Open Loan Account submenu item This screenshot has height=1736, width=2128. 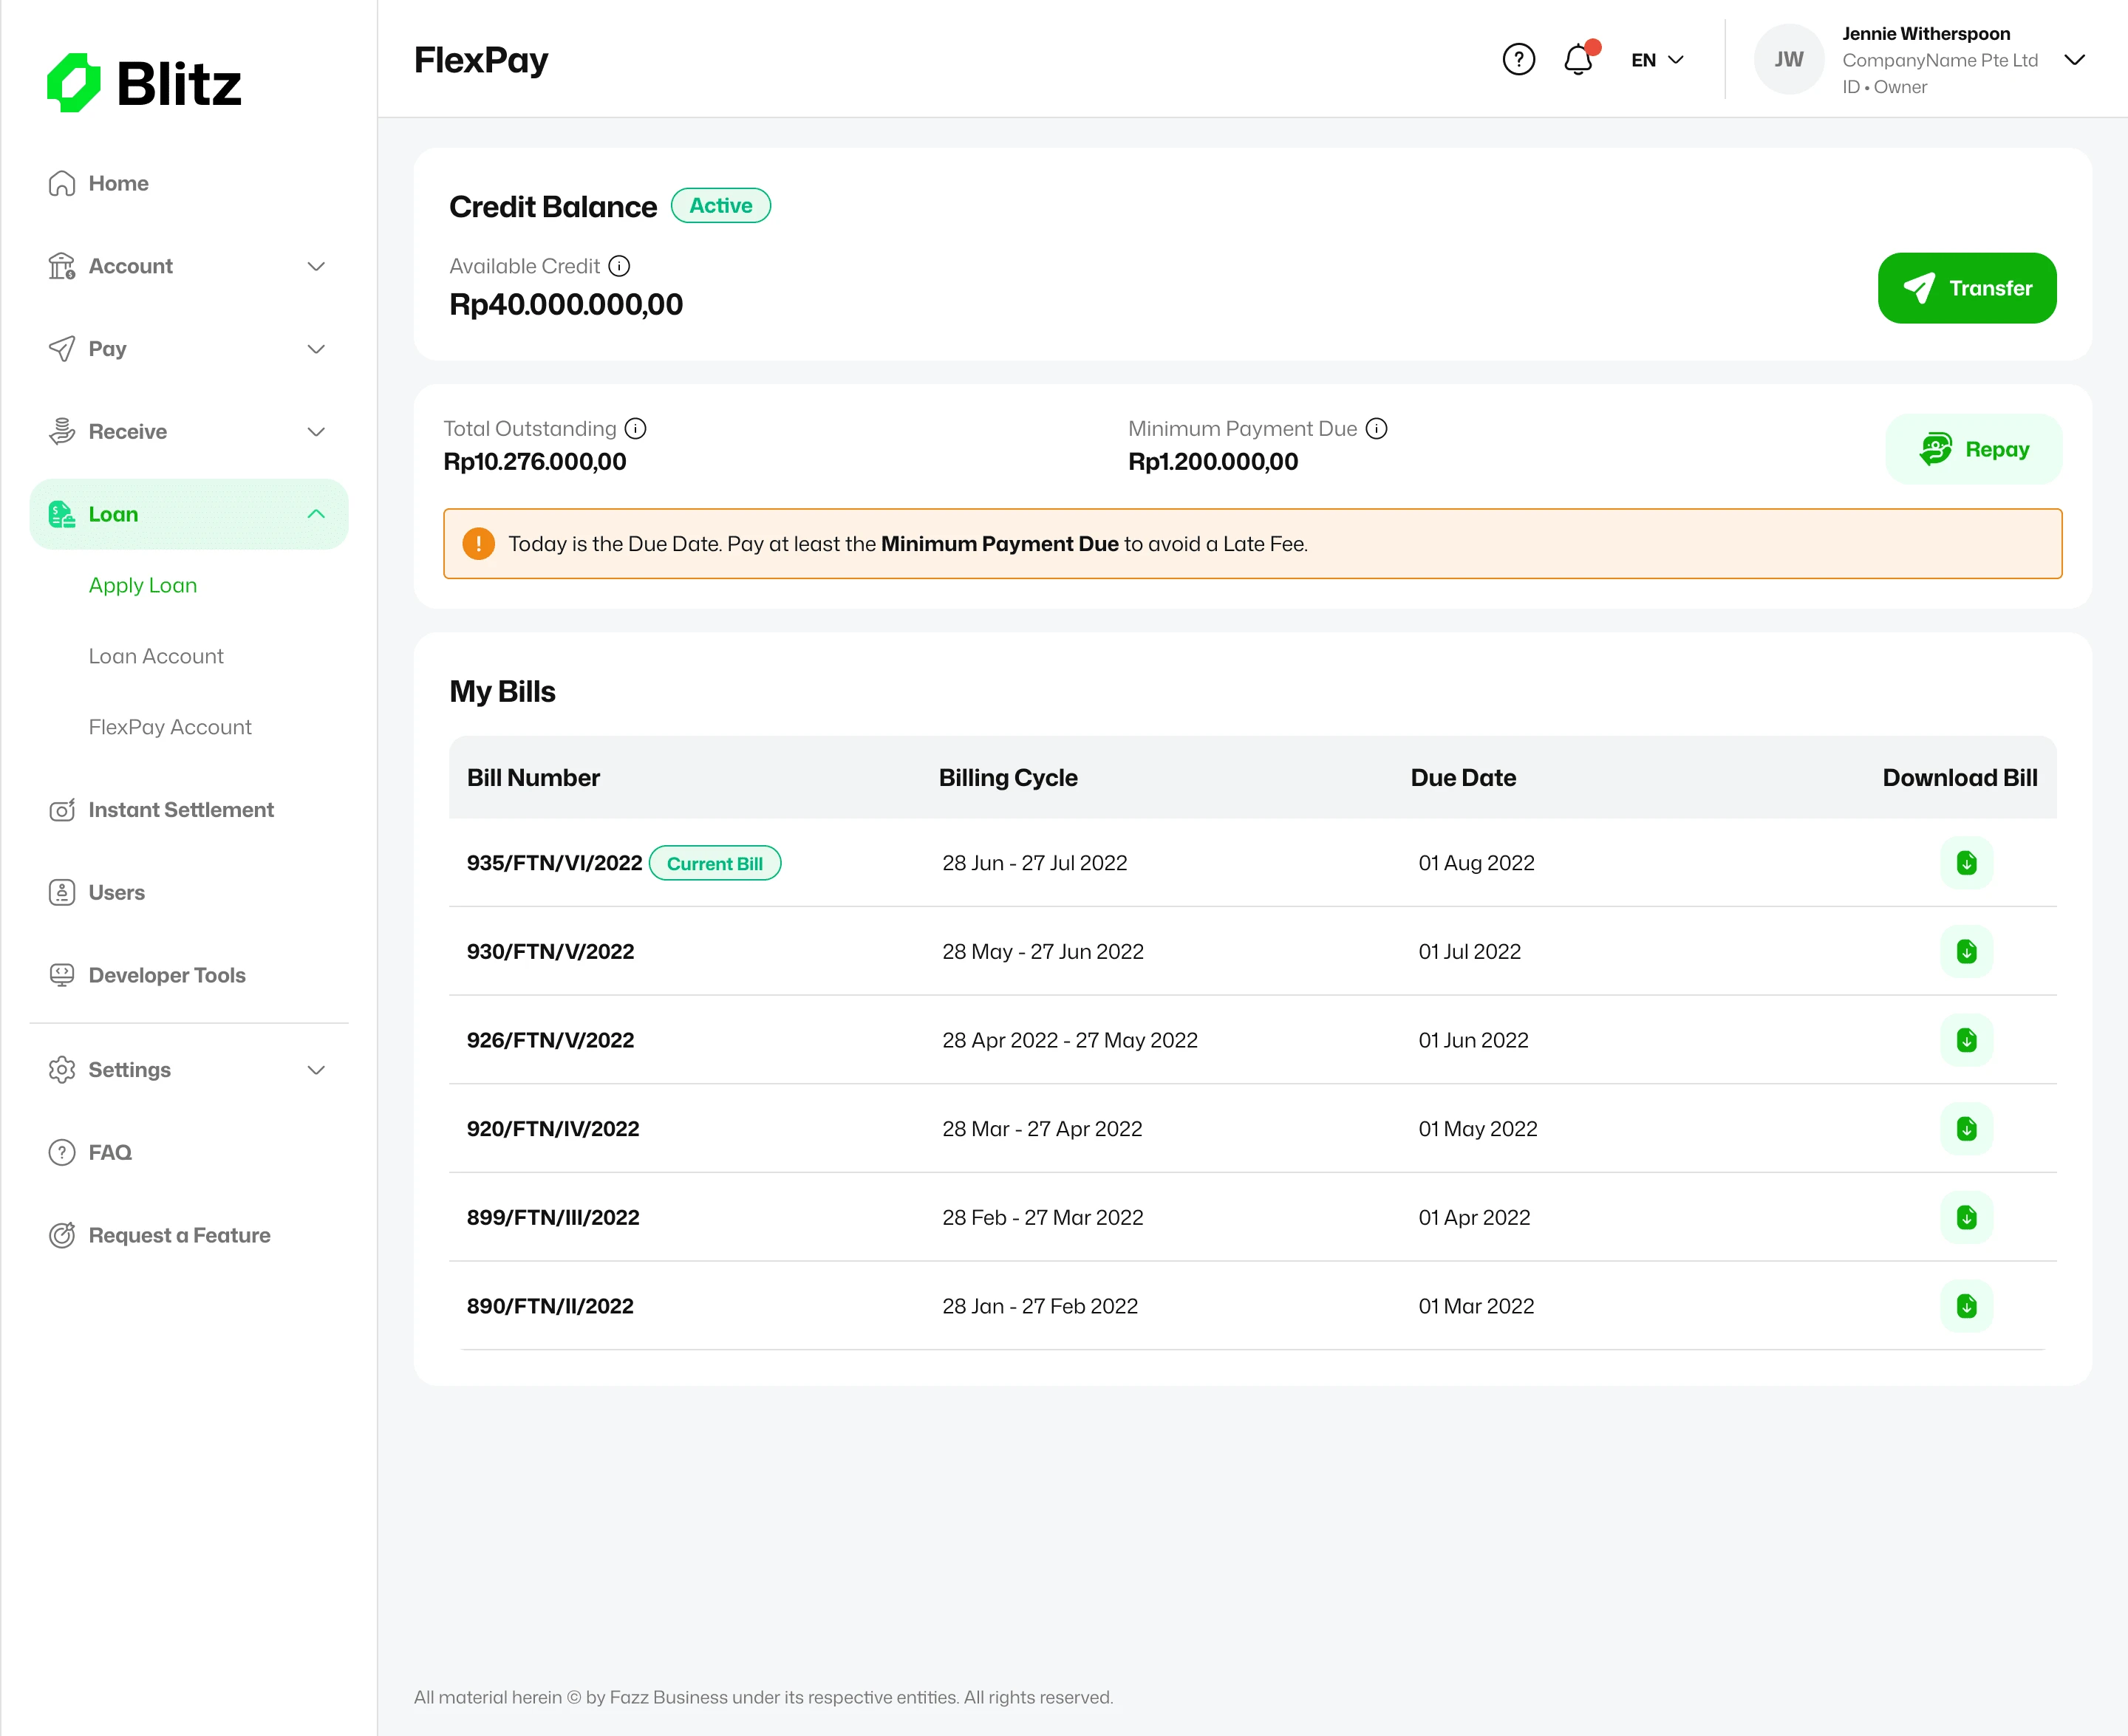pyautogui.click(x=156, y=656)
